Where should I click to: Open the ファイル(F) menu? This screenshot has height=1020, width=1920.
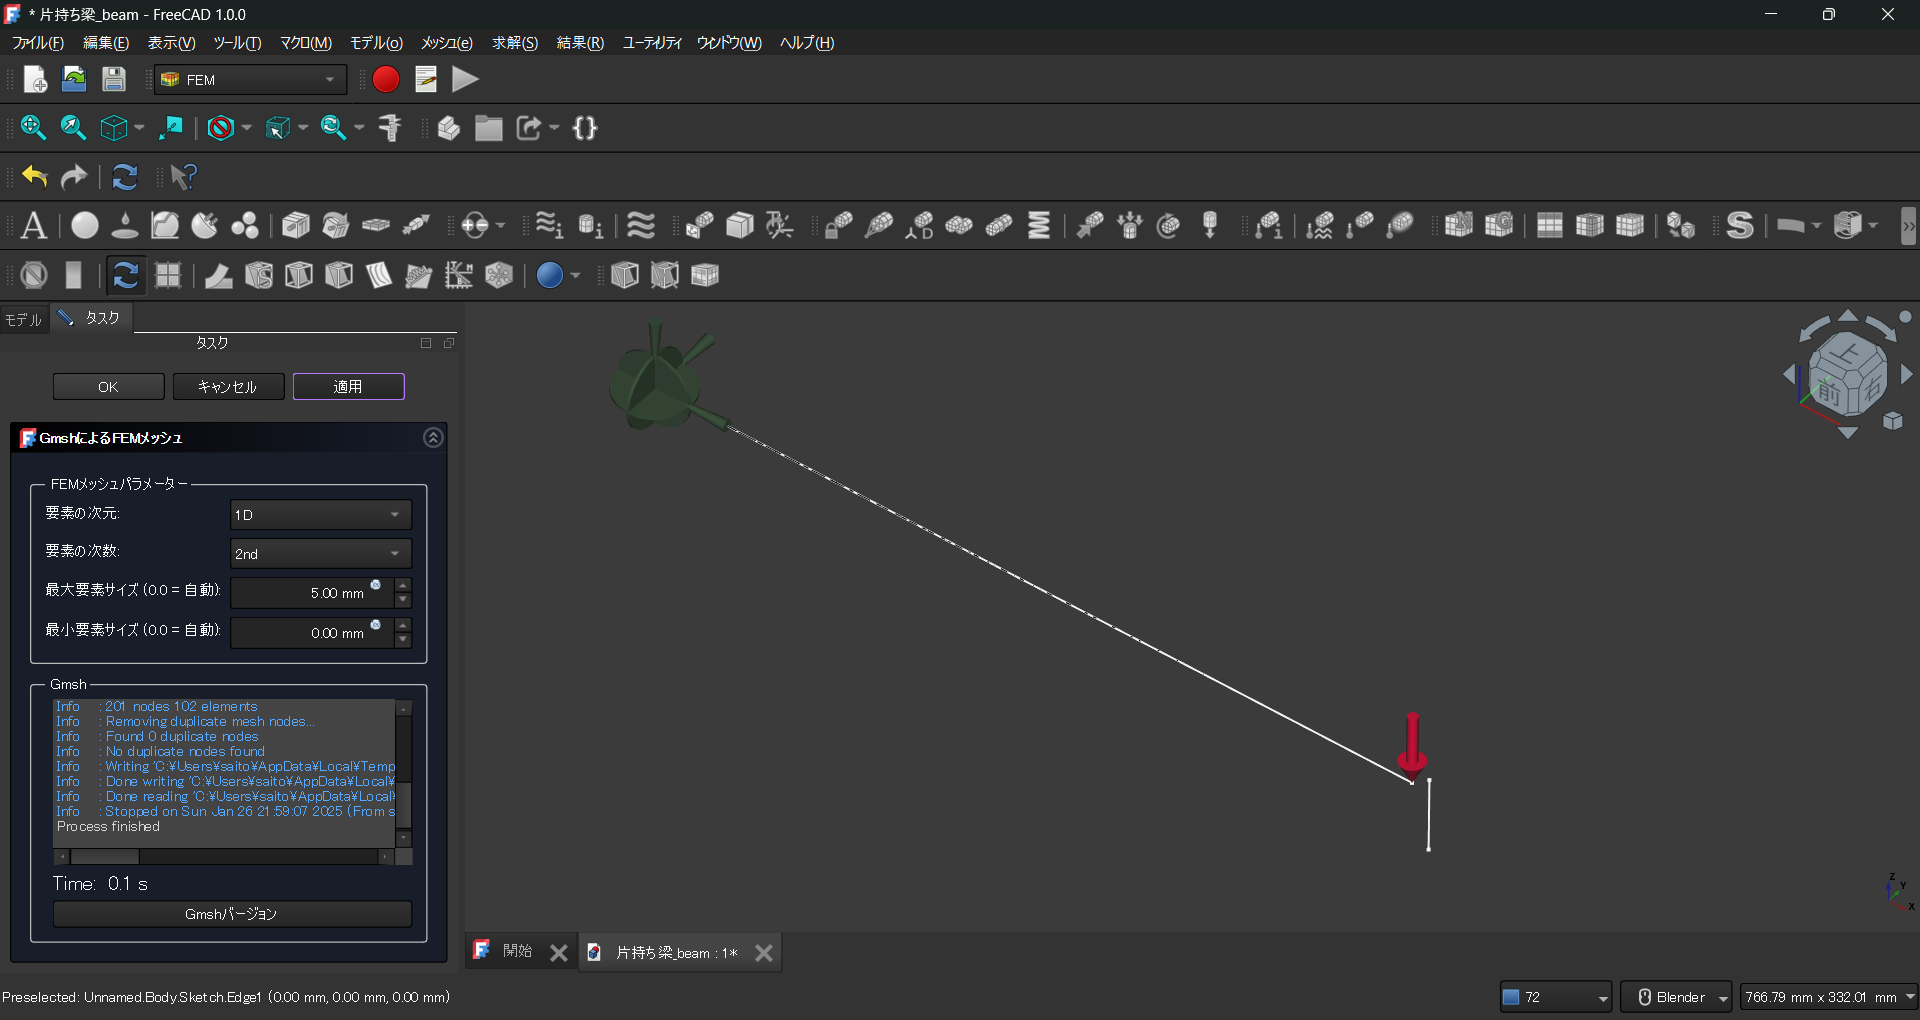coord(38,43)
